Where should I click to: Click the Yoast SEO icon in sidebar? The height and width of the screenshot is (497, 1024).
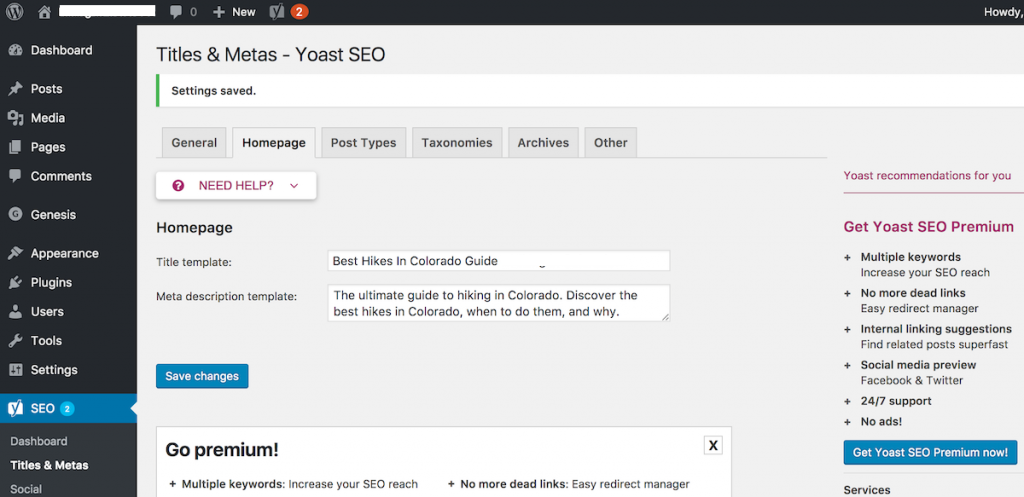tap(16, 409)
